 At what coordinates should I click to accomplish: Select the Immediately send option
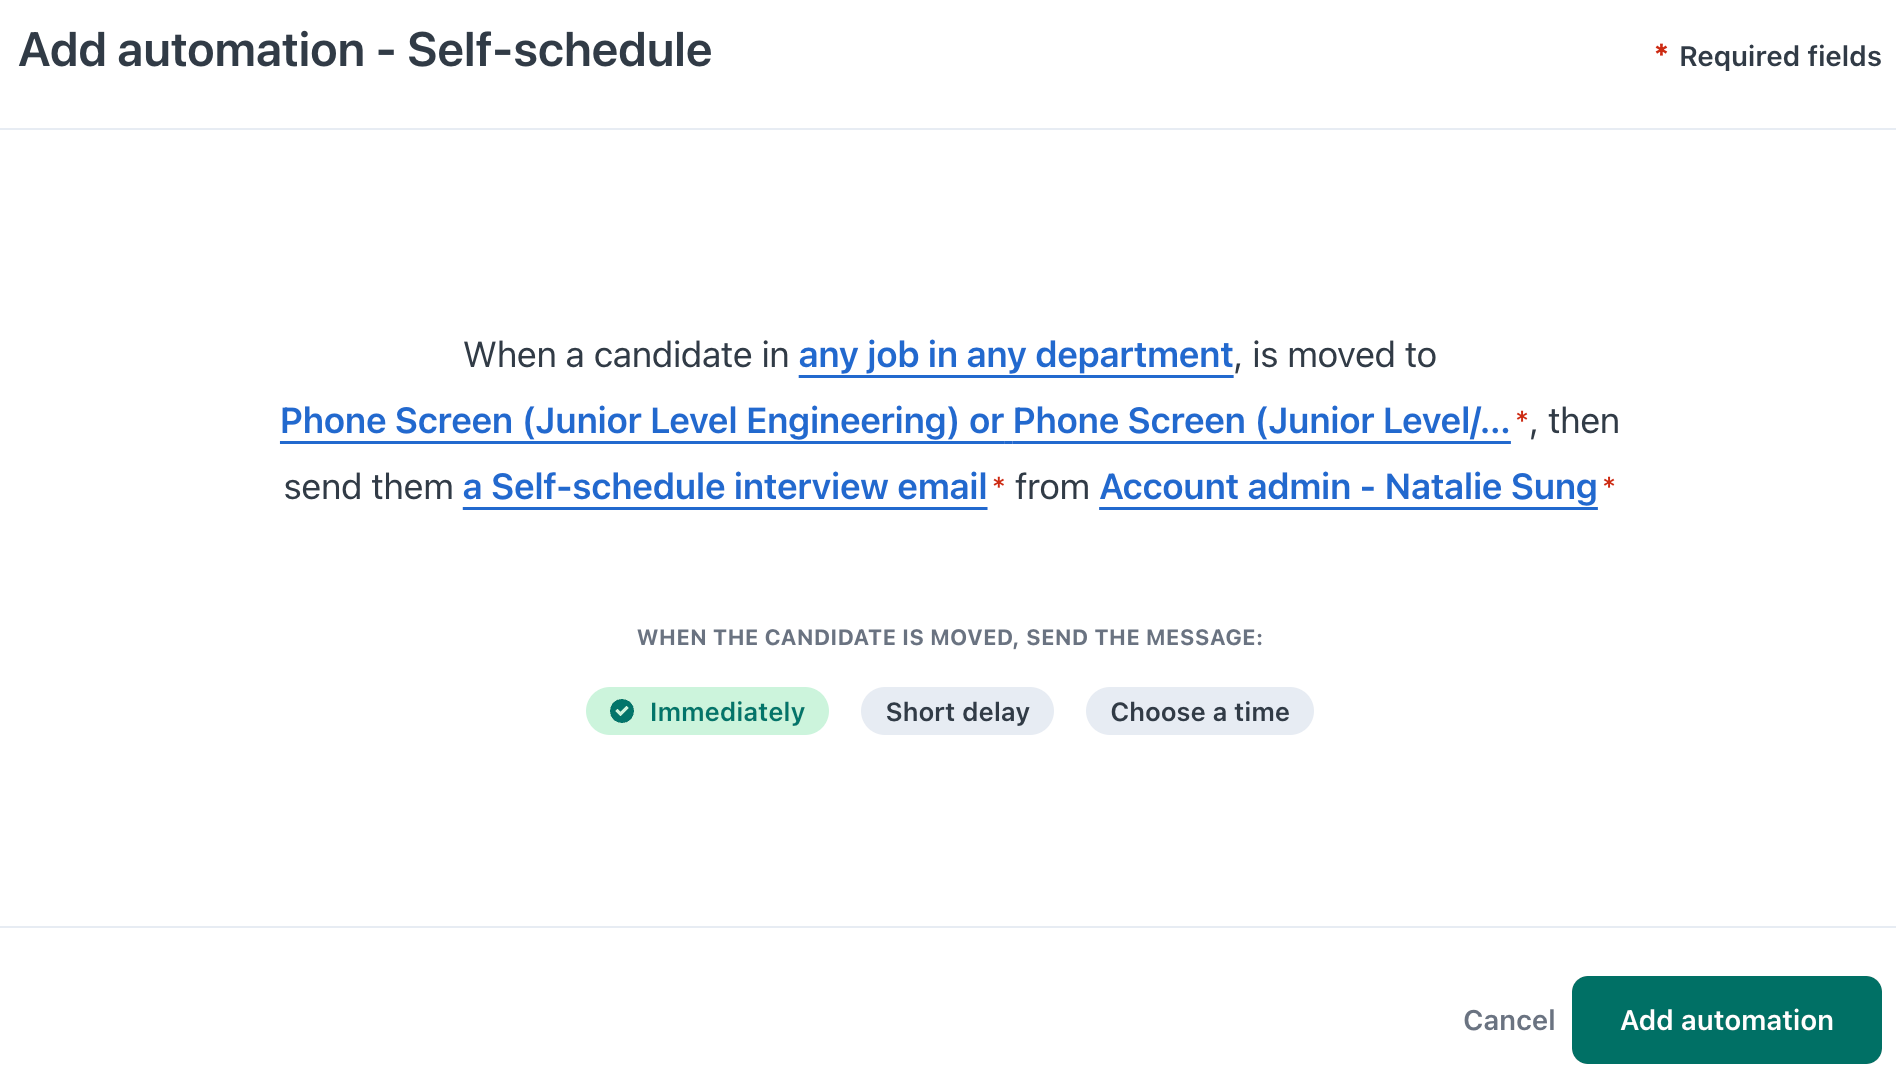click(x=707, y=711)
